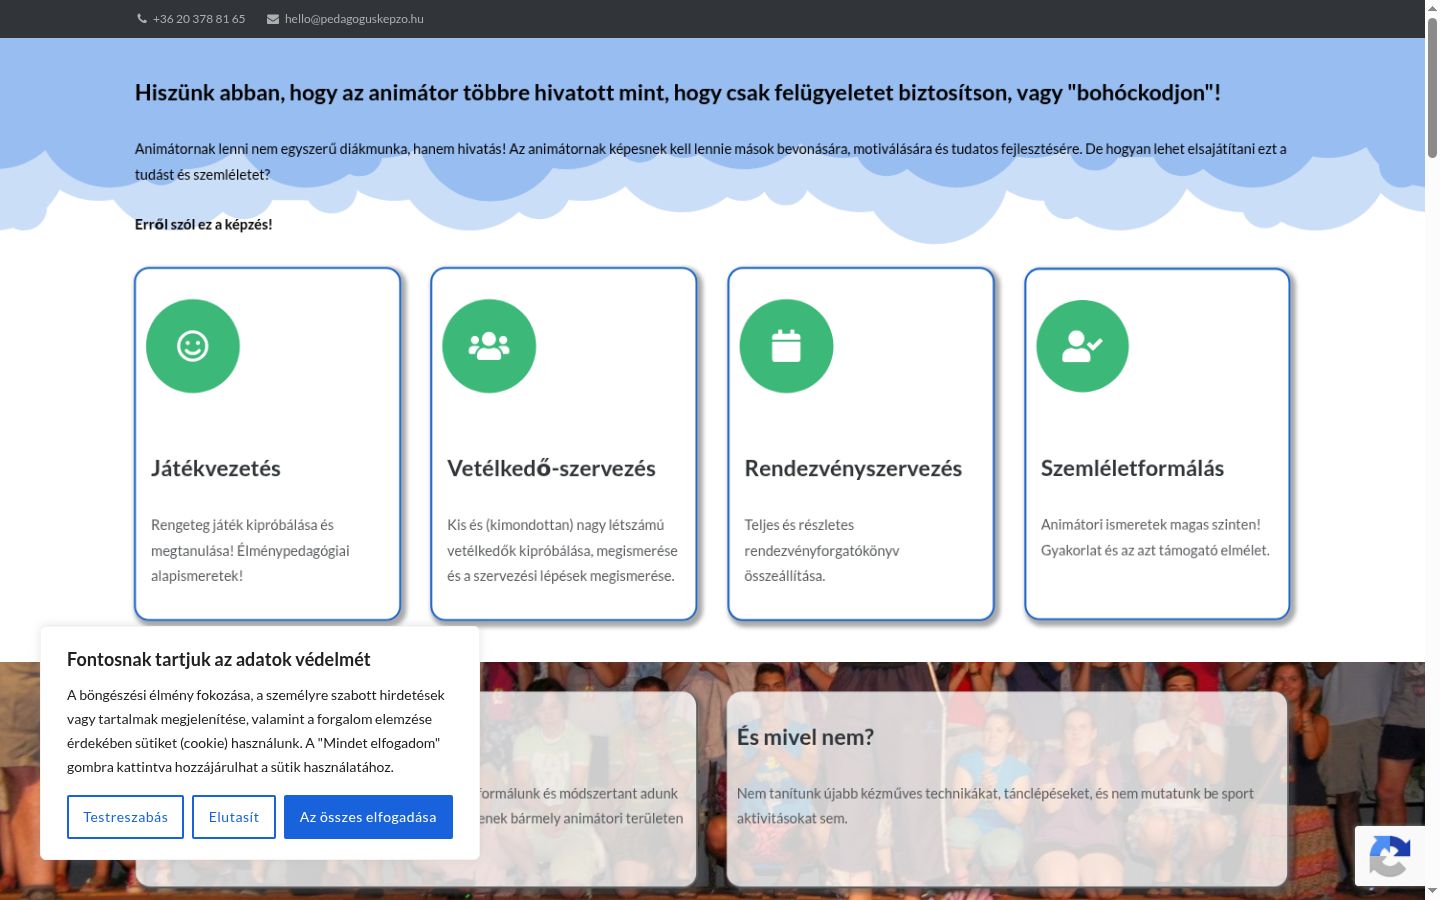Image resolution: width=1440 pixels, height=900 pixels.
Task: Accept all cookies via Az összes elfogadása
Action: (368, 817)
